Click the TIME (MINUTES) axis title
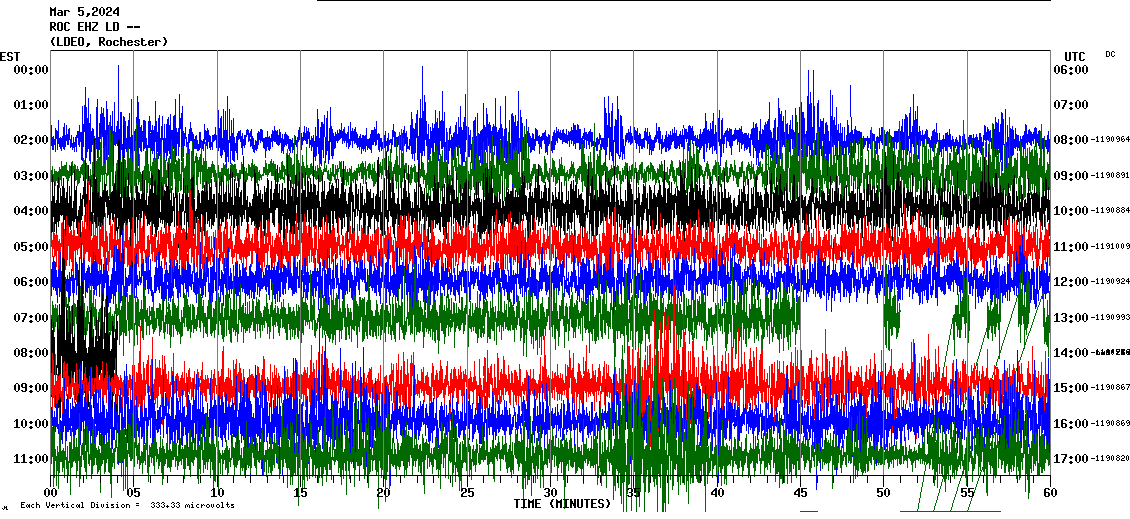This screenshot has height=519, width=1130. tap(562, 504)
